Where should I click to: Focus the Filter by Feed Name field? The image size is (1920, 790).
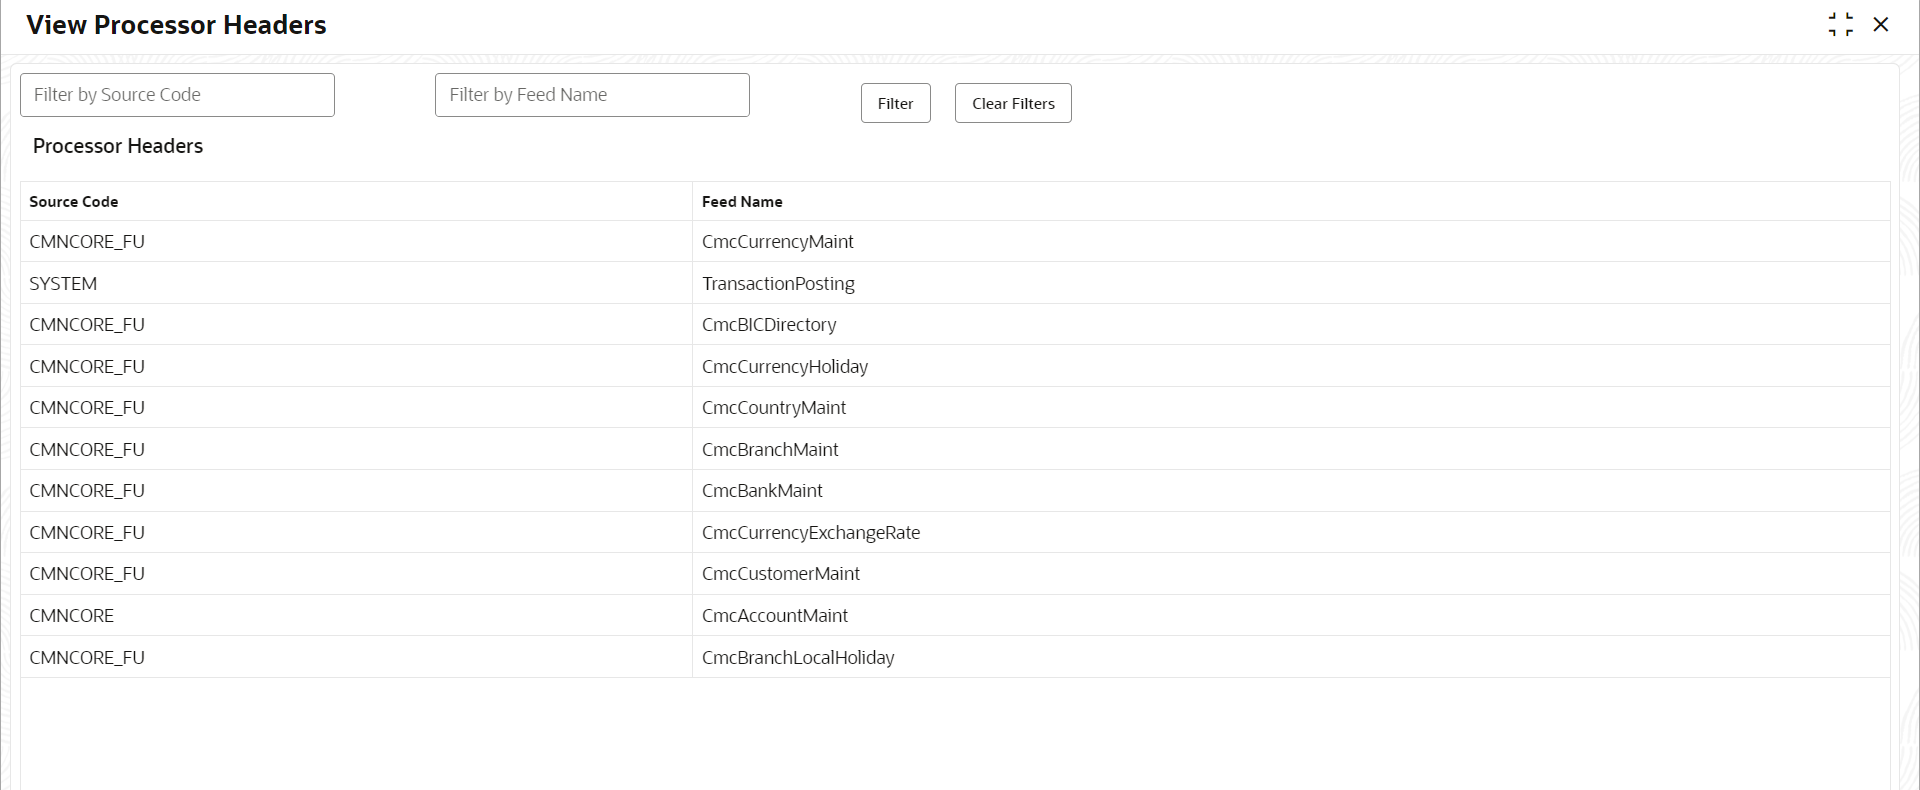[592, 95]
